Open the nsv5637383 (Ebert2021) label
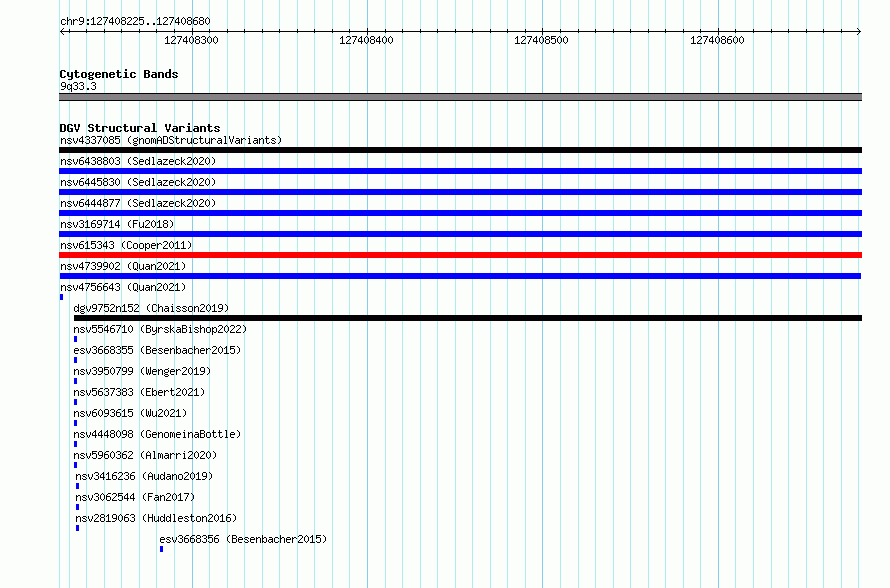 (139, 392)
